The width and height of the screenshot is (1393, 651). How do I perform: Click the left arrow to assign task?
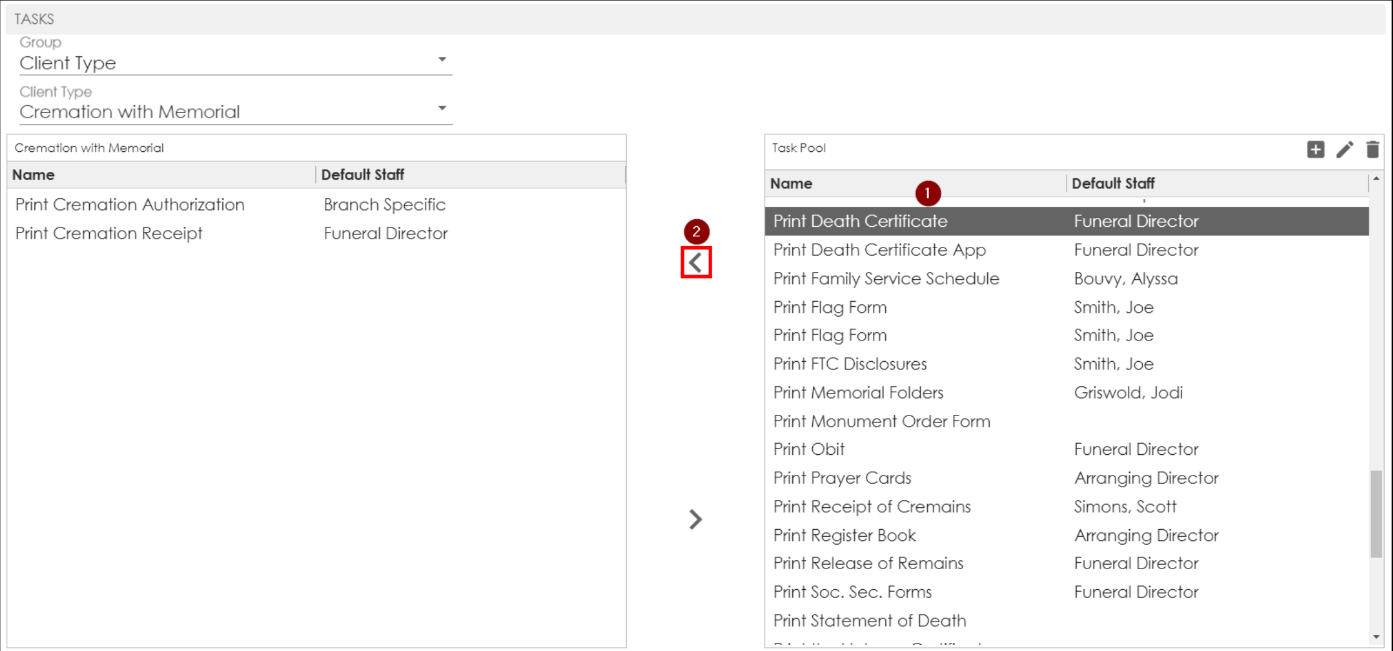[x=696, y=263]
